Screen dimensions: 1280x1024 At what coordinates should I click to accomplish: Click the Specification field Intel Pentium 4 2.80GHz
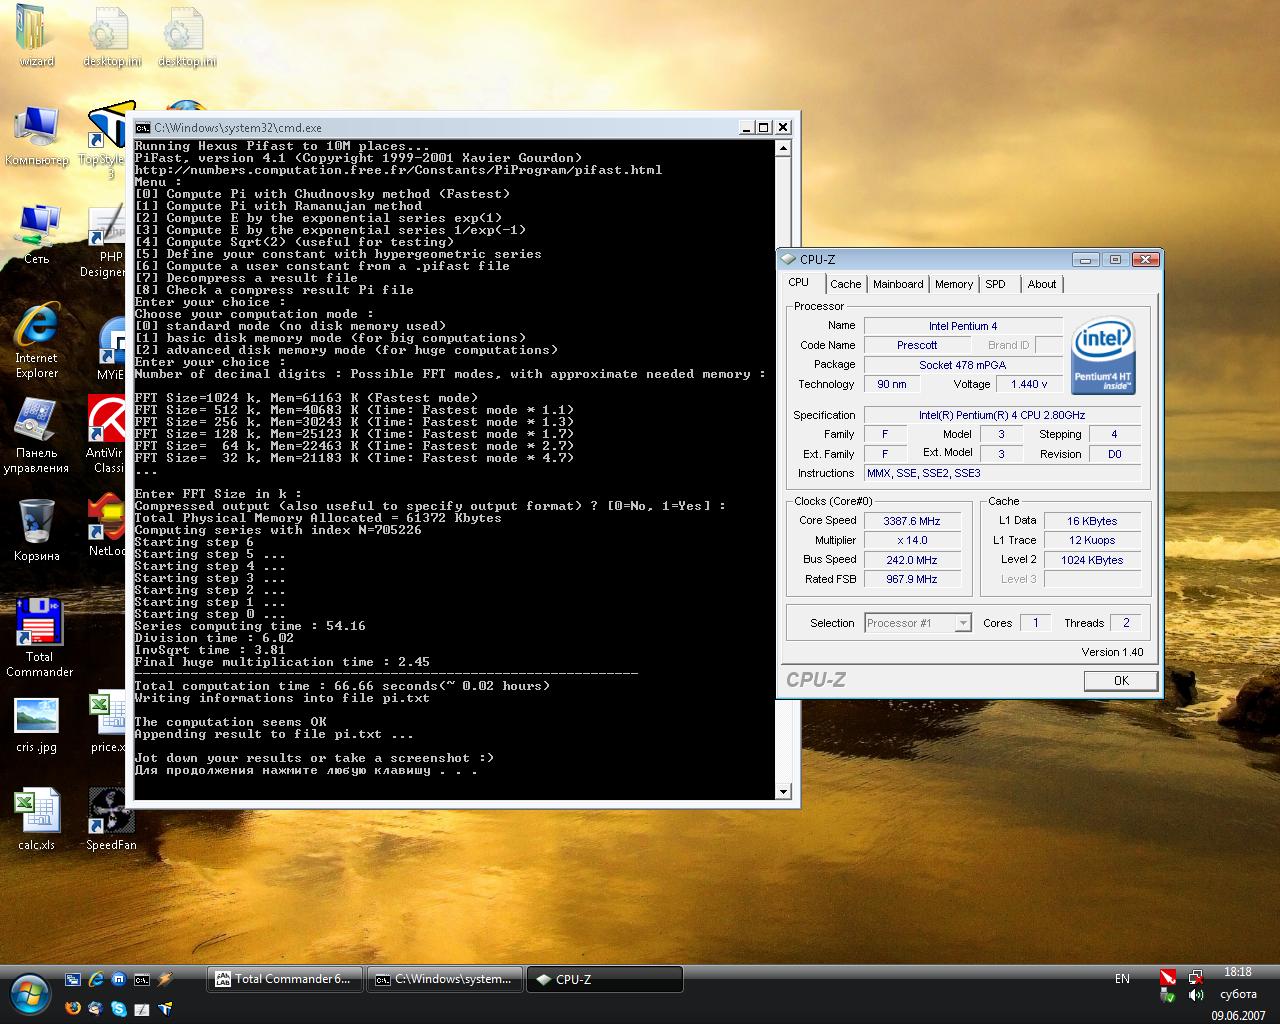[x=1002, y=415]
